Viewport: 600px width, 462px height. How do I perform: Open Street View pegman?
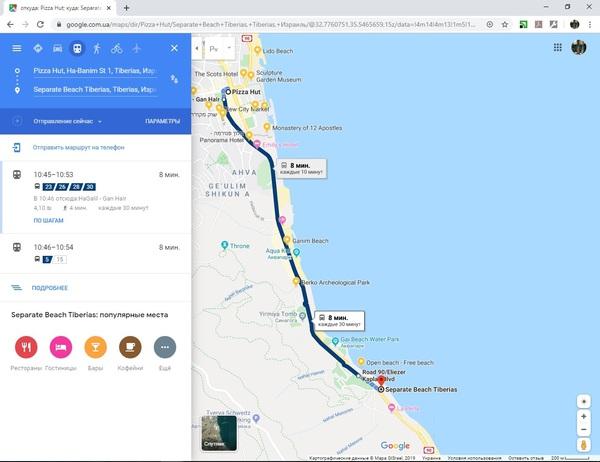[x=584, y=445]
